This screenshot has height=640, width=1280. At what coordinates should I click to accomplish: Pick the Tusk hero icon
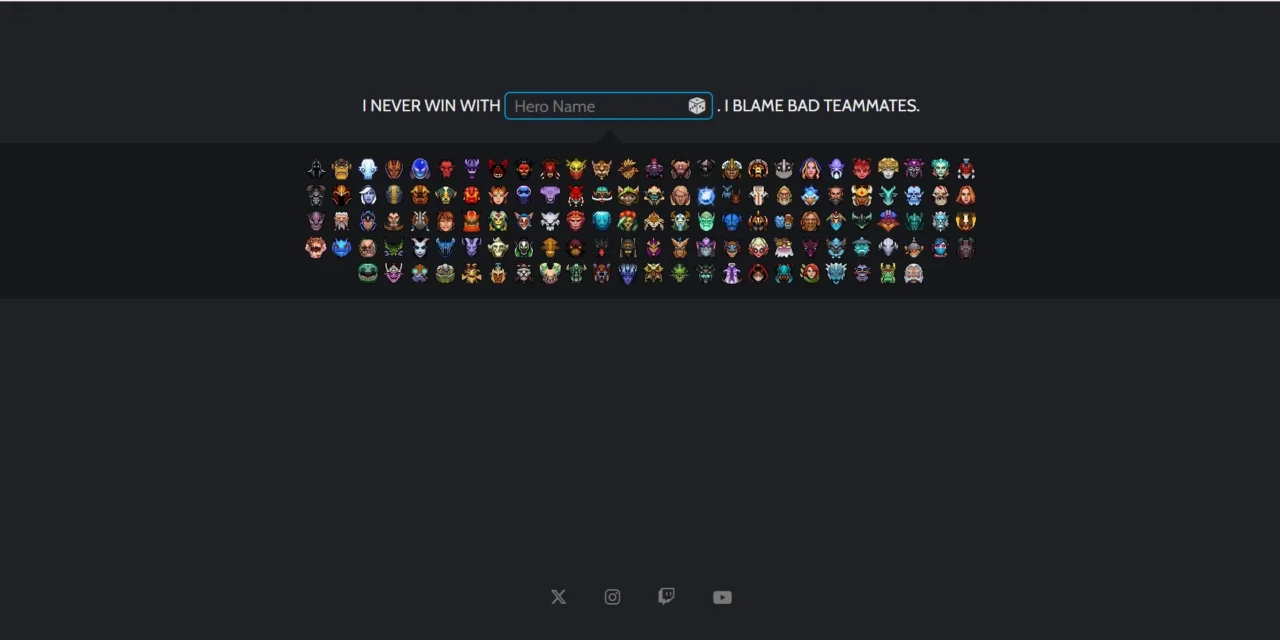[x=524, y=273]
